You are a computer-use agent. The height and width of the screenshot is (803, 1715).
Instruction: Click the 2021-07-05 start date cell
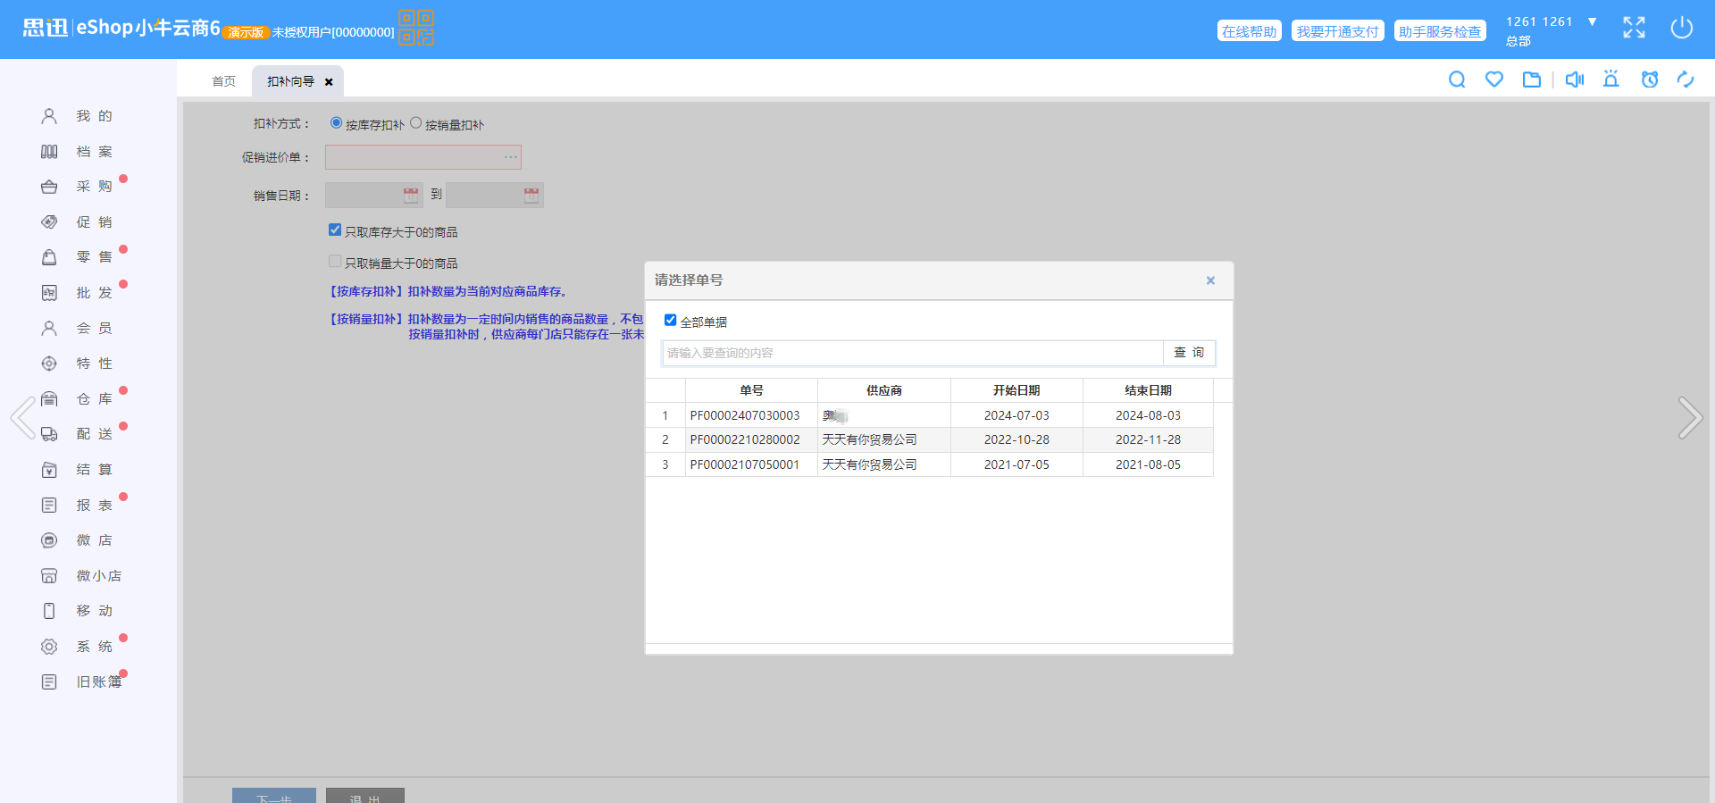pyautogui.click(x=1016, y=464)
